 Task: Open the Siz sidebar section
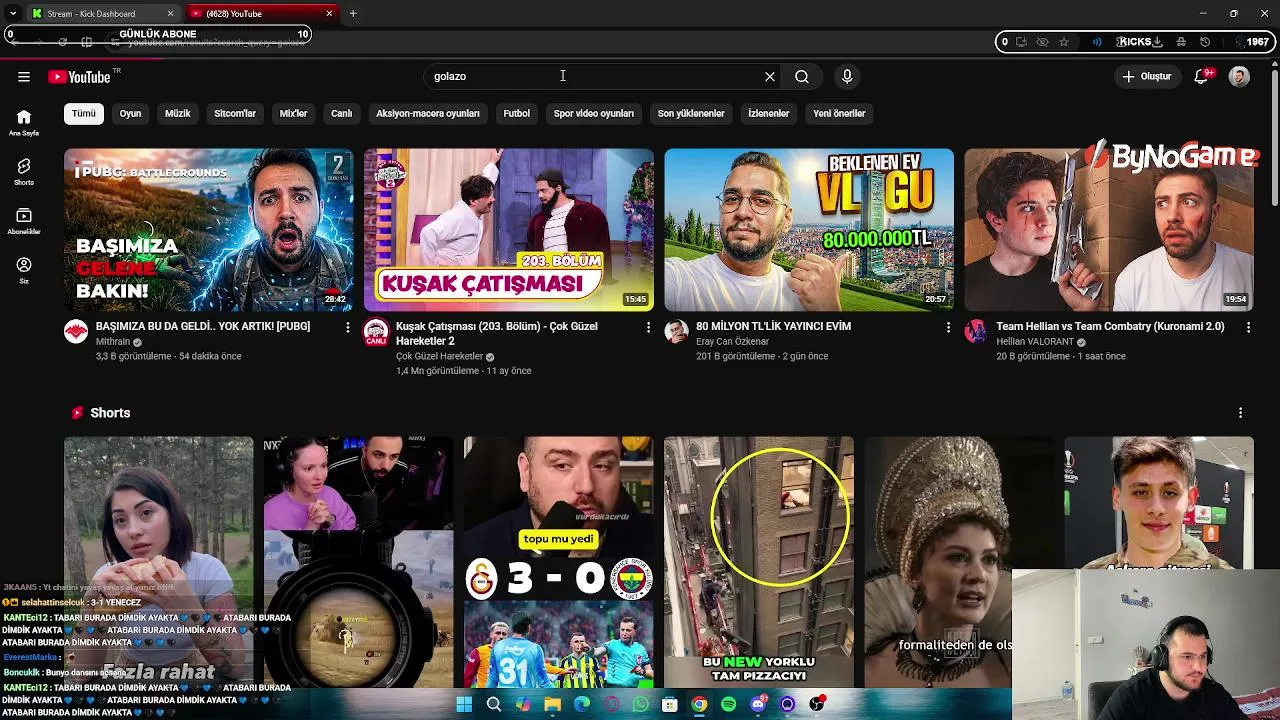click(24, 270)
